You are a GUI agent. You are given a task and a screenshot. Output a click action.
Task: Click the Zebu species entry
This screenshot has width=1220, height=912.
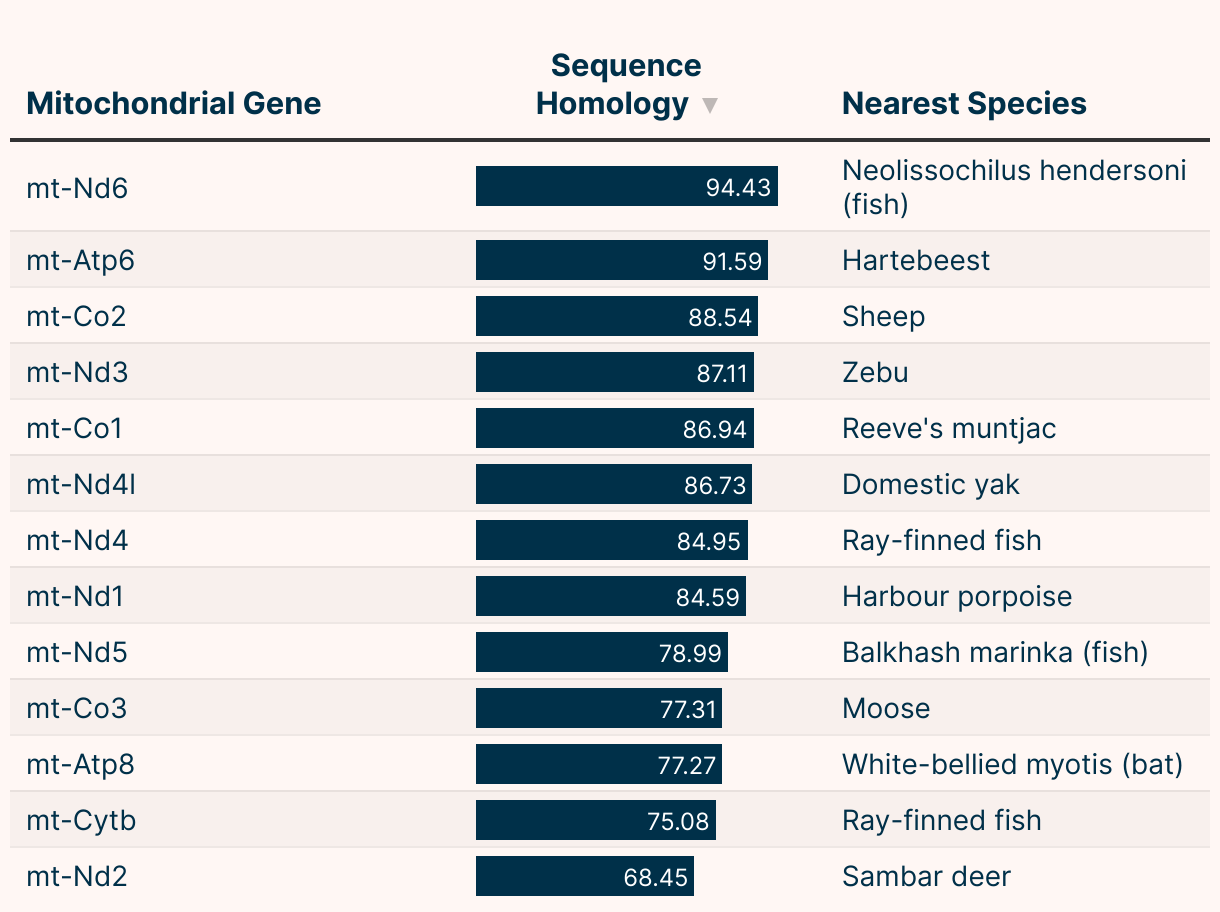[875, 373]
